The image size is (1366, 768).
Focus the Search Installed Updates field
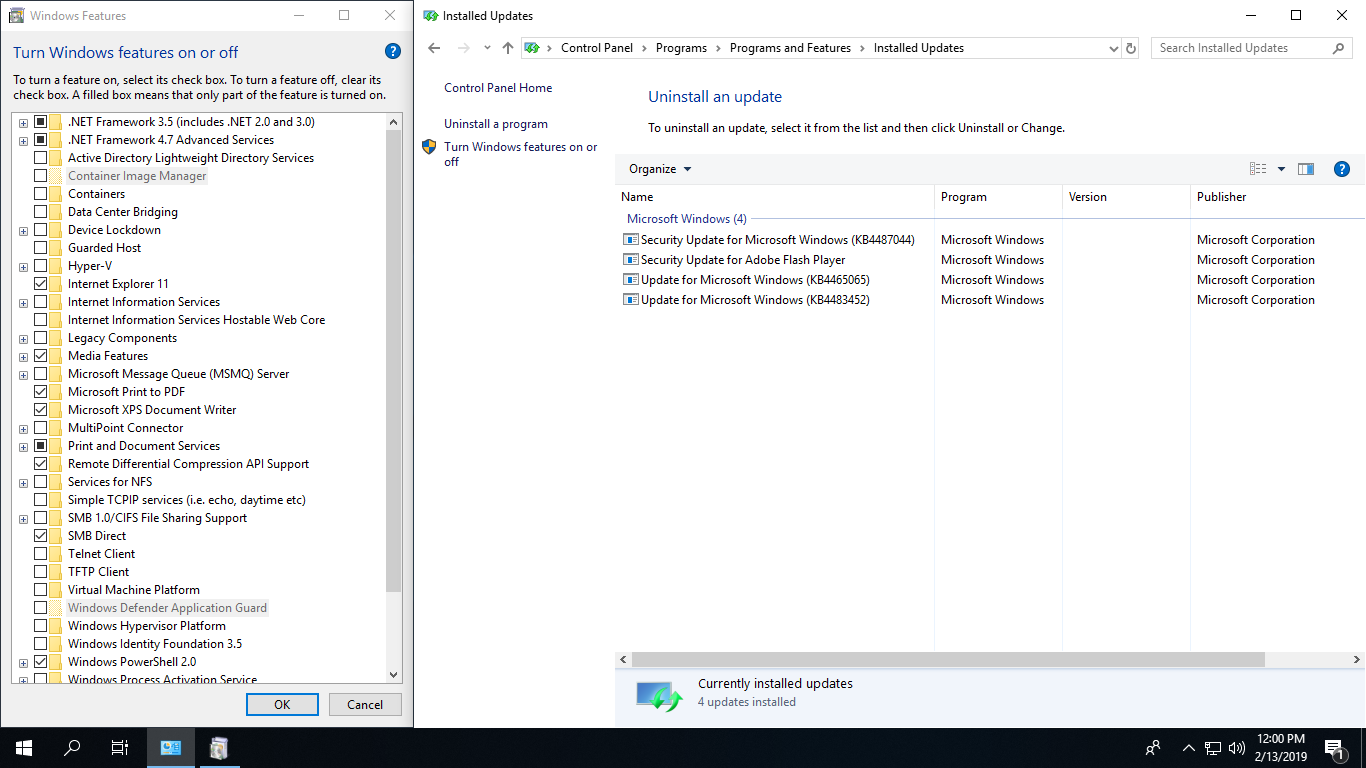pyautogui.click(x=1240, y=48)
